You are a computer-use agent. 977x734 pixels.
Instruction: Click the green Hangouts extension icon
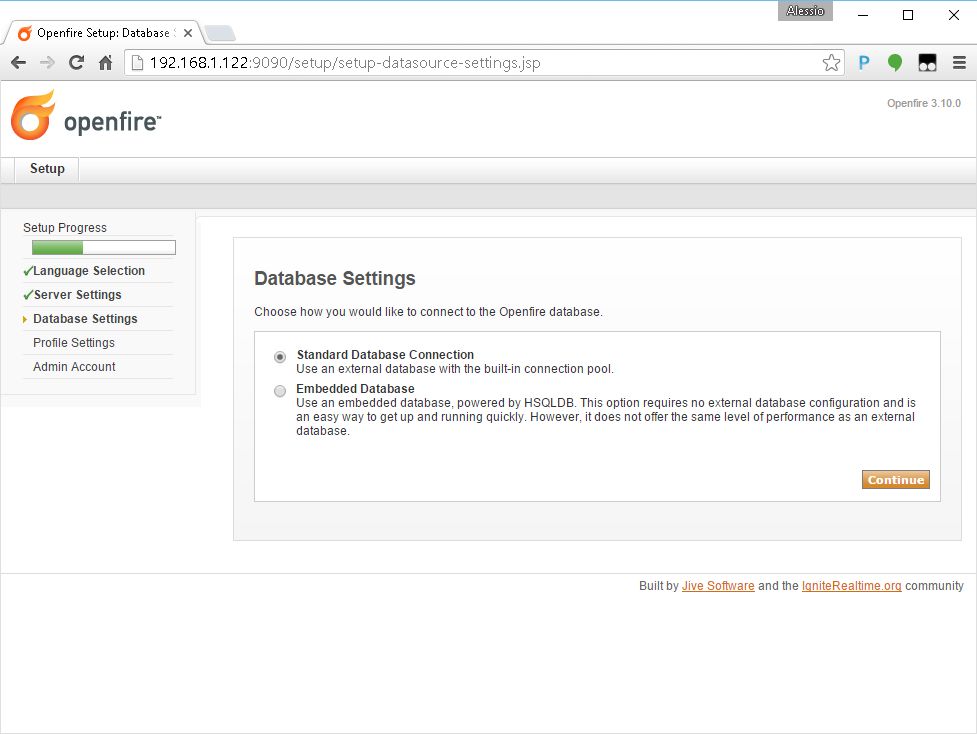tap(895, 63)
